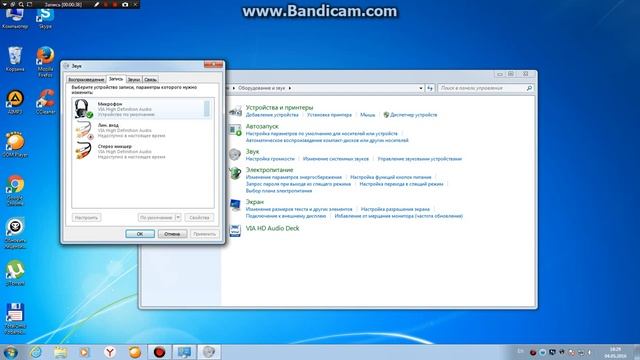Expand the По умолчанию dropdown arrow
Screen dimensions: 640x360
point(178,218)
